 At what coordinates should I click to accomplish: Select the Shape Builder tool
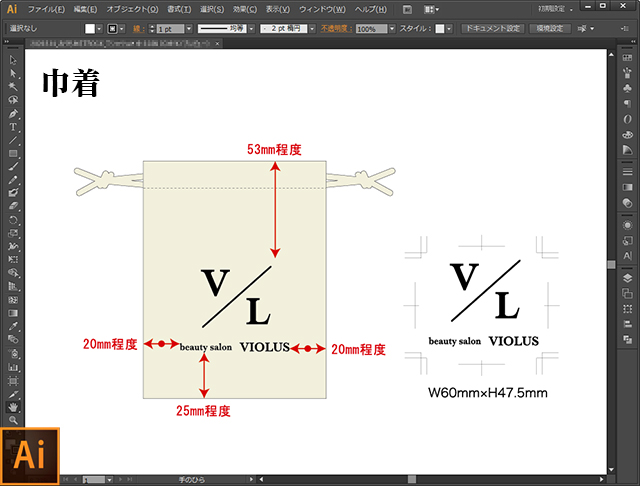pos(13,273)
